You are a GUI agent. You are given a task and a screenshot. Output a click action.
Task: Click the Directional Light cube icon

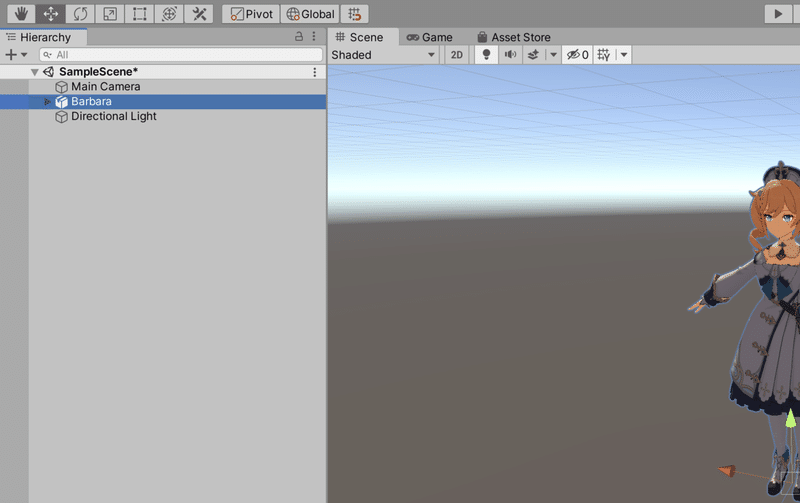click(61, 117)
